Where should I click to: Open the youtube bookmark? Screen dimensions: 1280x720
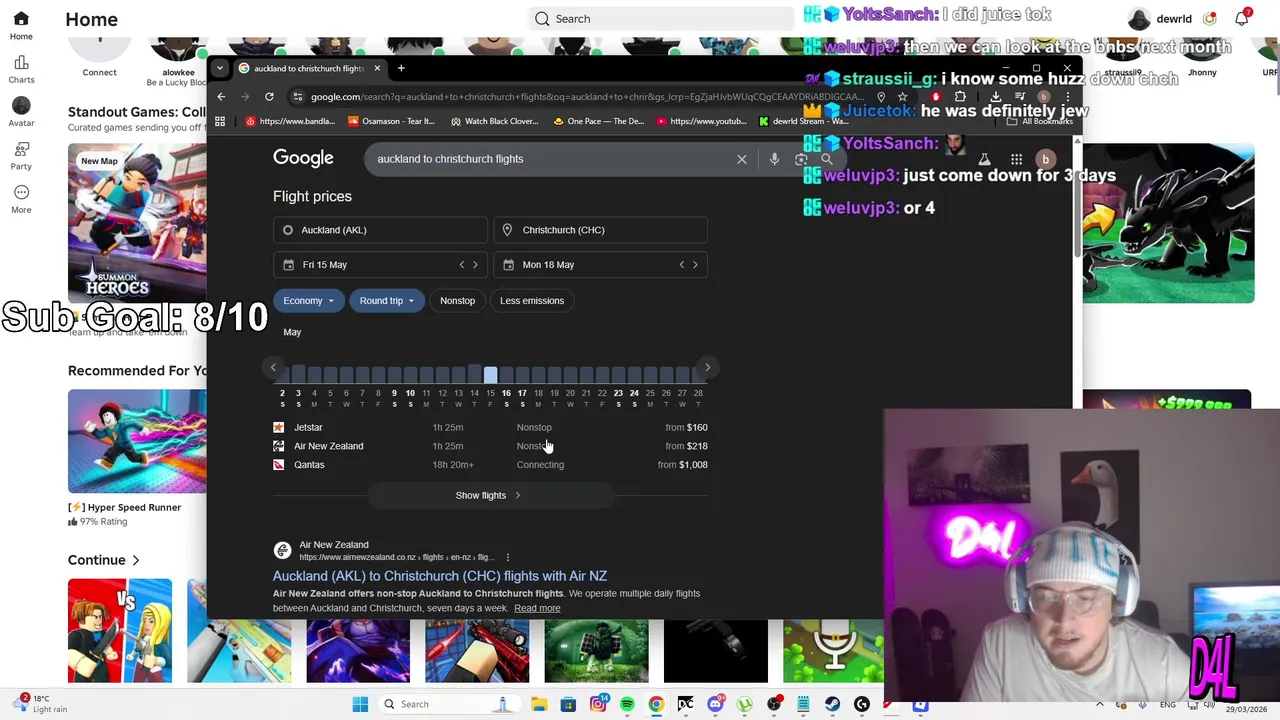pos(702,121)
